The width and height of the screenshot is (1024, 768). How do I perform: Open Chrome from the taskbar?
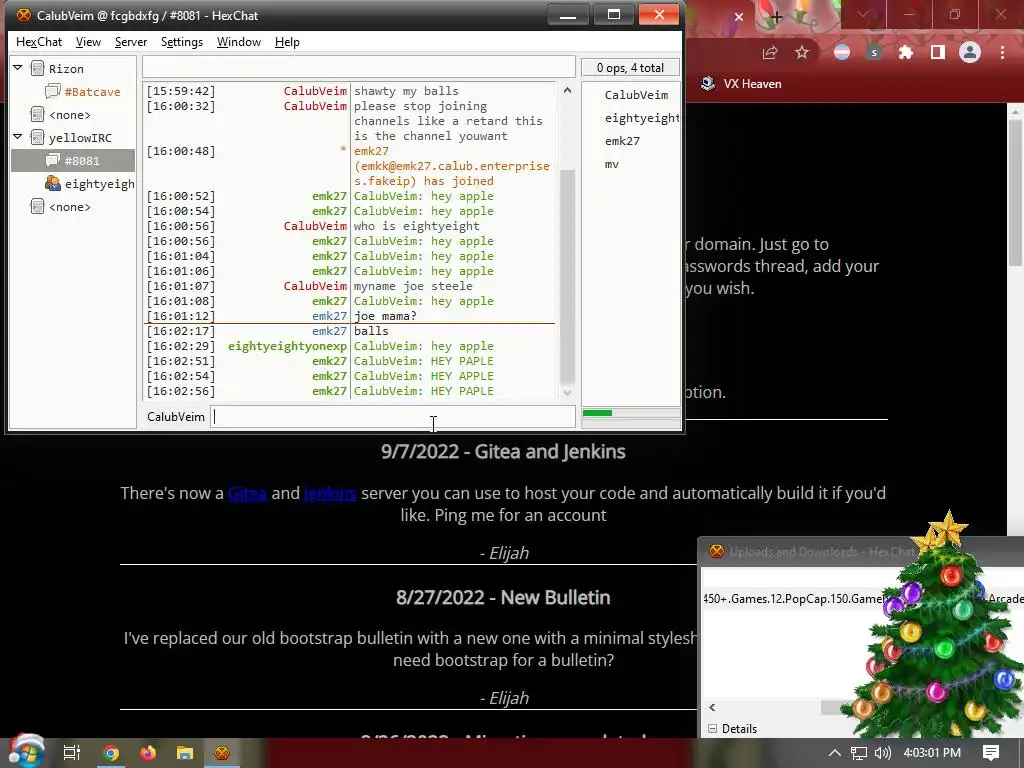point(111,753)
